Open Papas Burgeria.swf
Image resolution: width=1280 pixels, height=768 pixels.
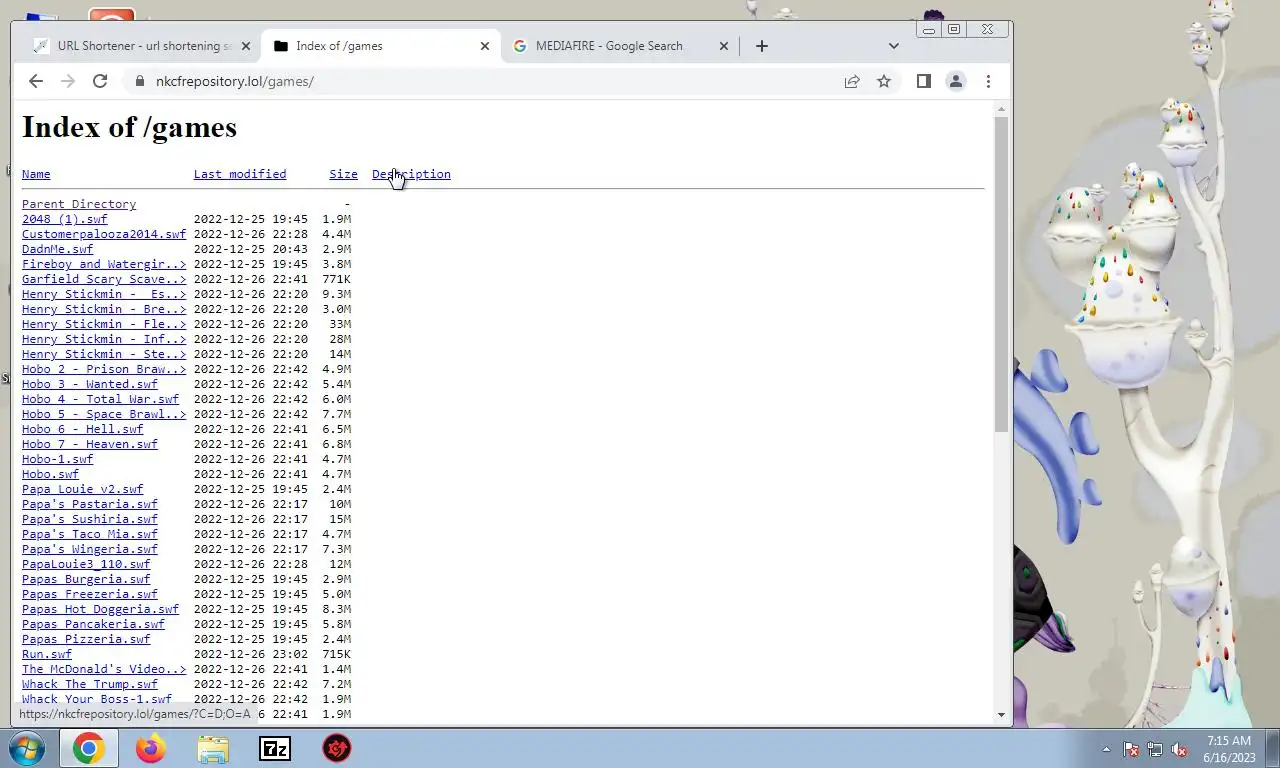86,579
